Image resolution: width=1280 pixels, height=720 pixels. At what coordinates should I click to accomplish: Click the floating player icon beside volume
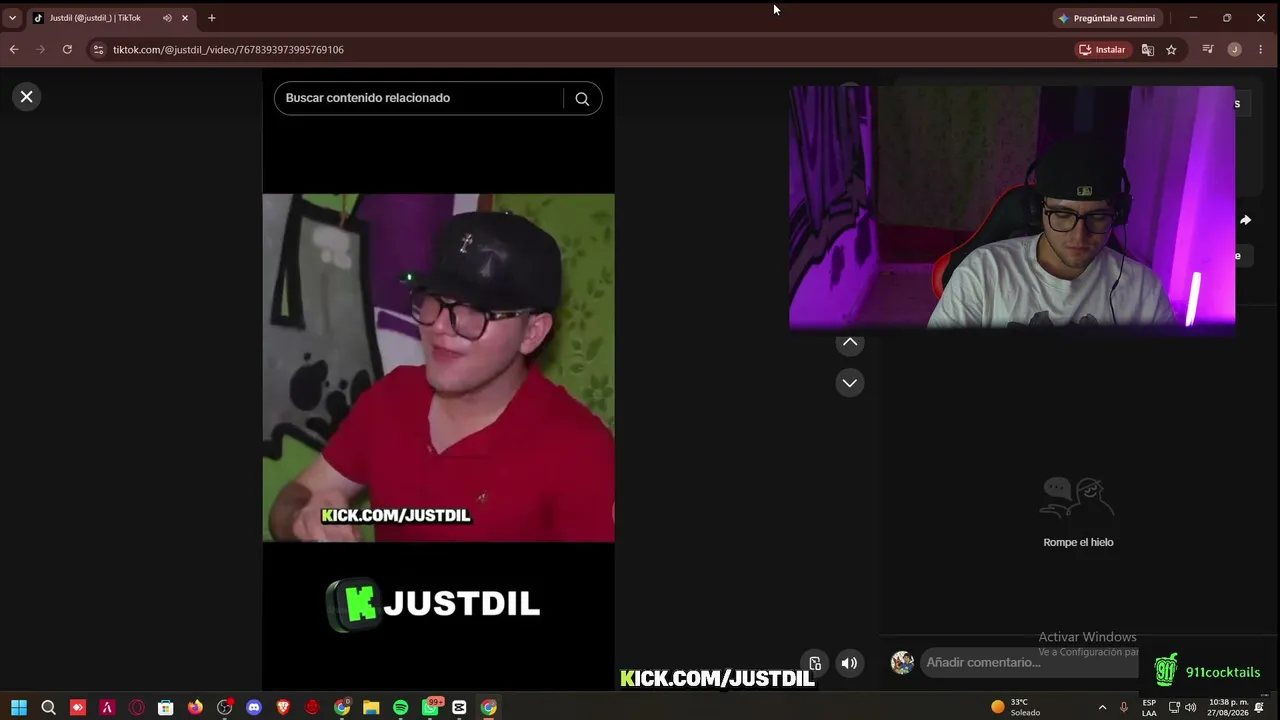coord(815,663)
